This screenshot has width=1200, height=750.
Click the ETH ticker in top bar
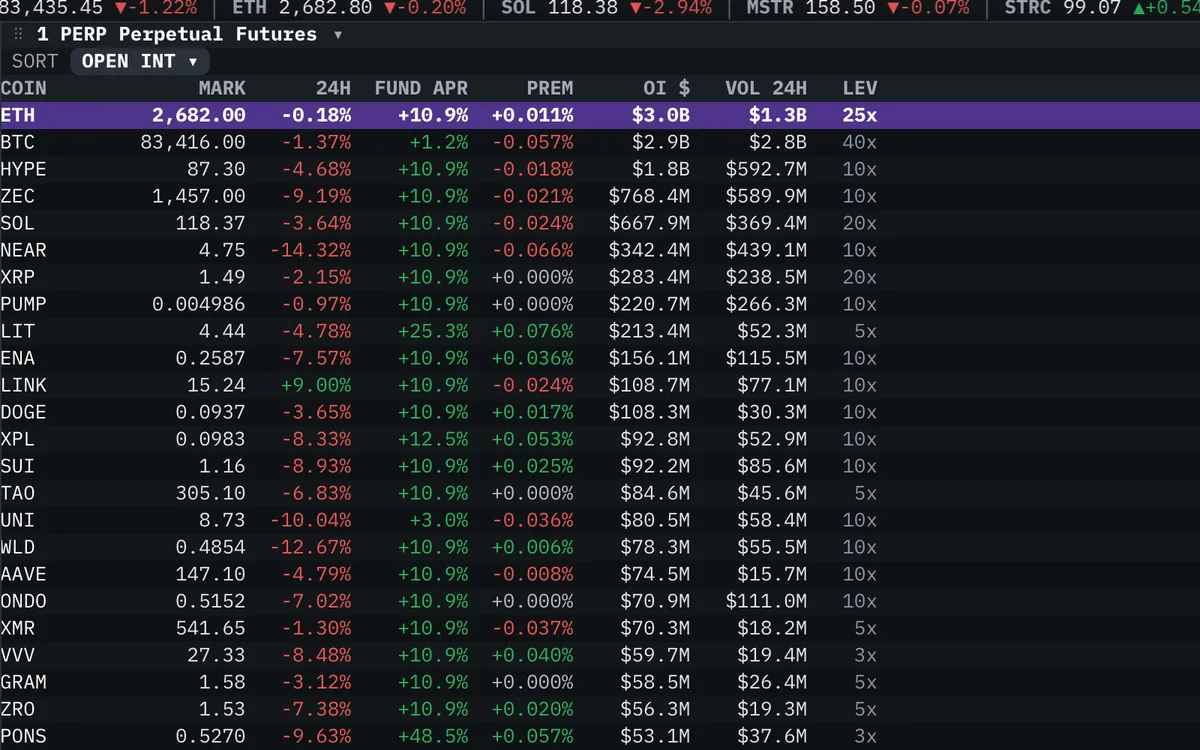pos(348,9)
